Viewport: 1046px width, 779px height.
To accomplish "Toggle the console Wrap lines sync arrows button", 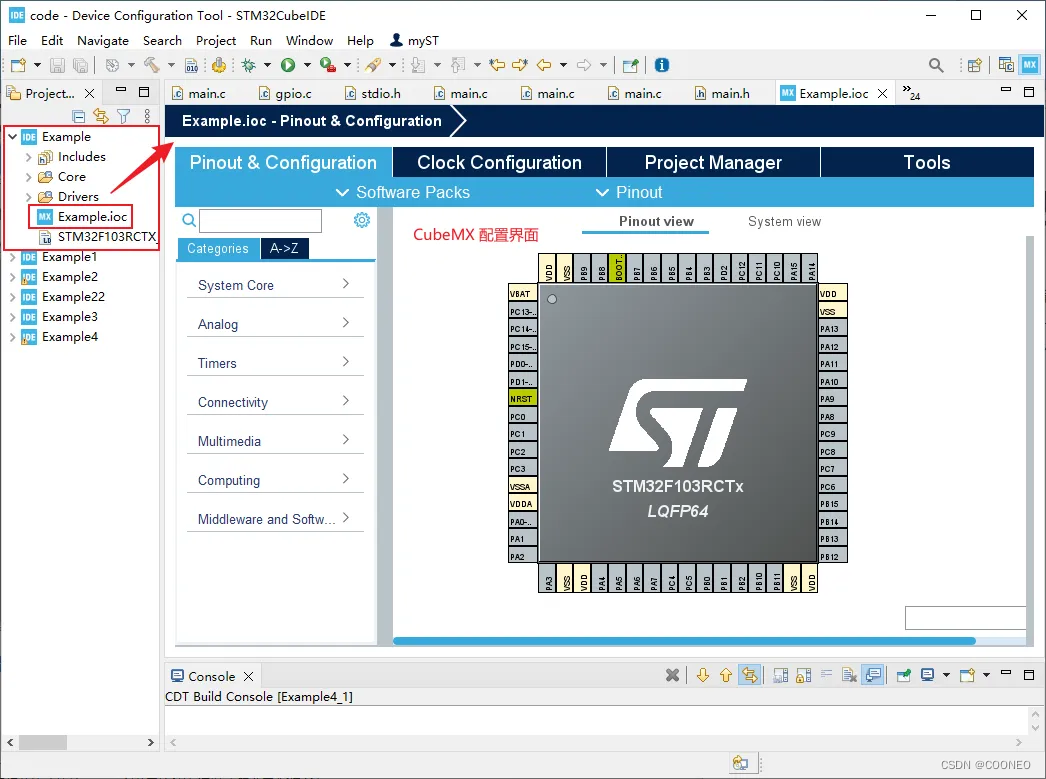I will click(750, 675).
